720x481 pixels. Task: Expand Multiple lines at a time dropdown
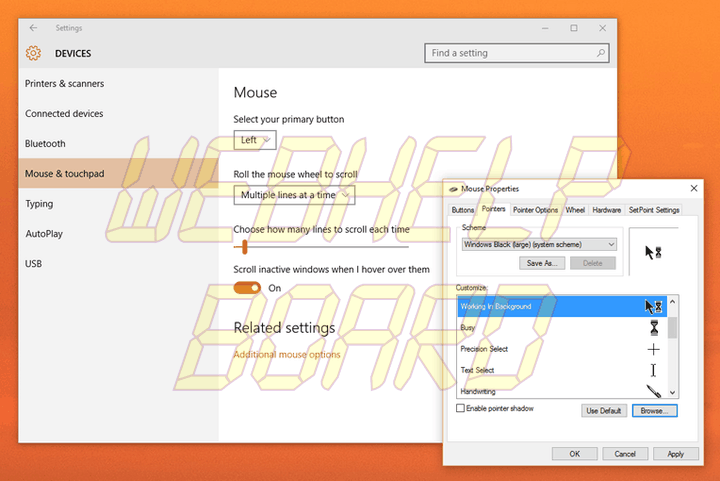[294, 195]
